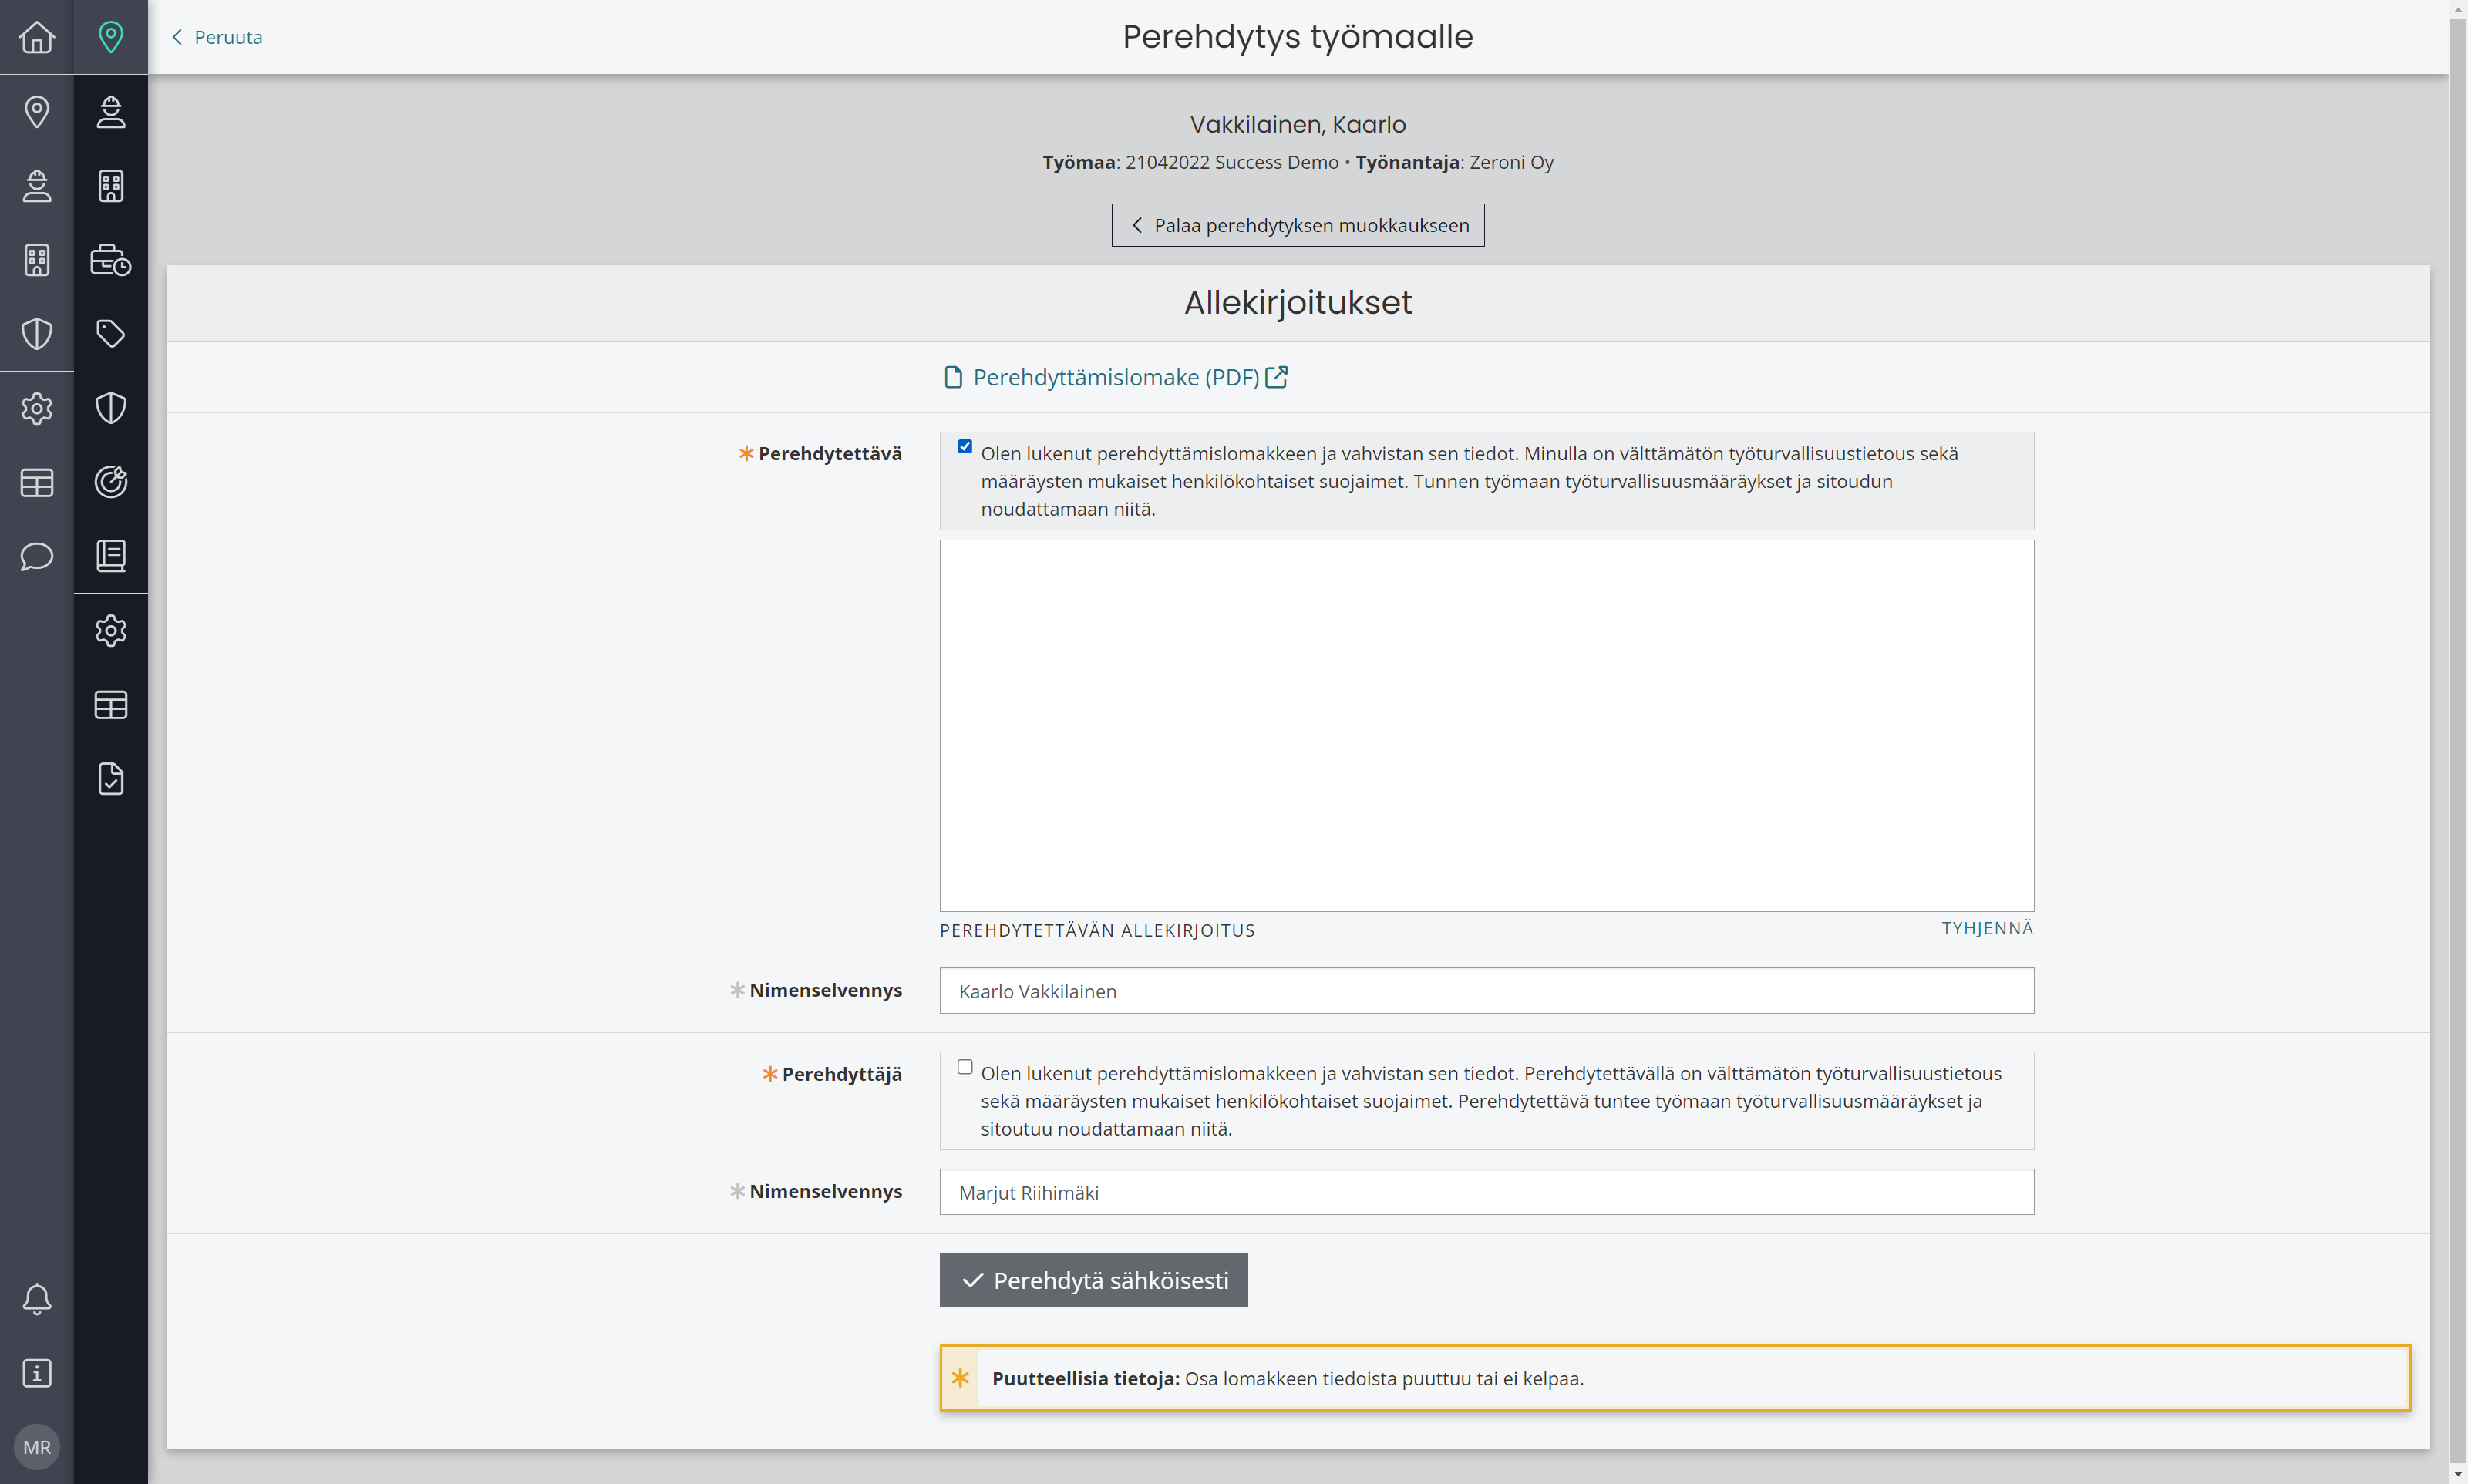
Task: Click Peruuta back link
Action: [217, 37]
